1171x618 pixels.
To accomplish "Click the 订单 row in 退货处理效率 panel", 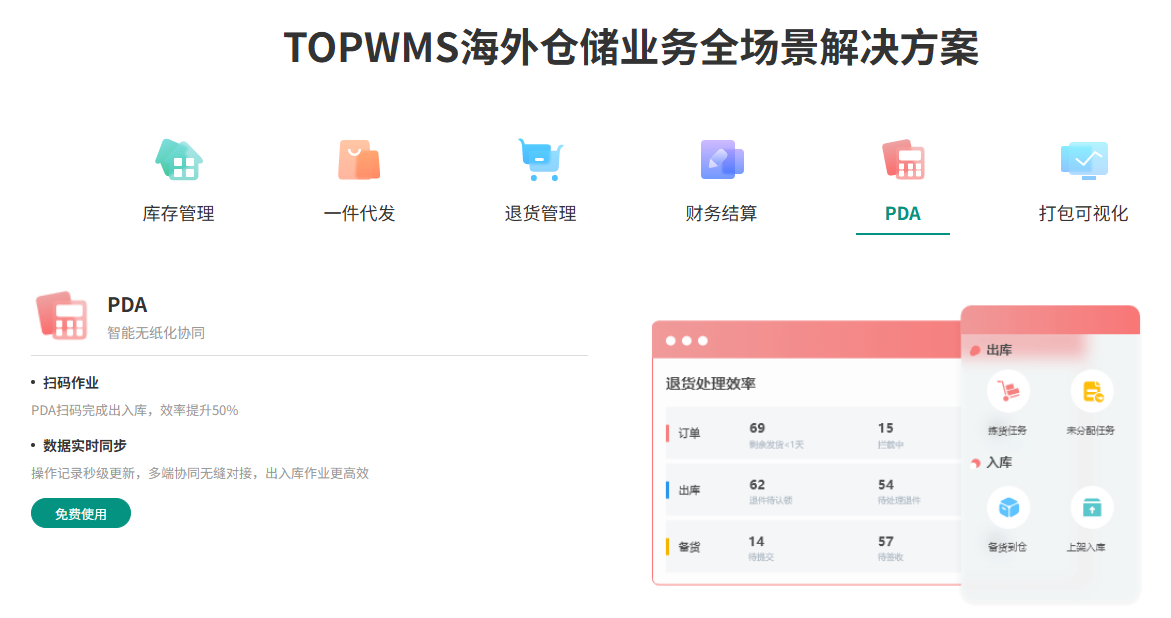I will click(810, 433).
